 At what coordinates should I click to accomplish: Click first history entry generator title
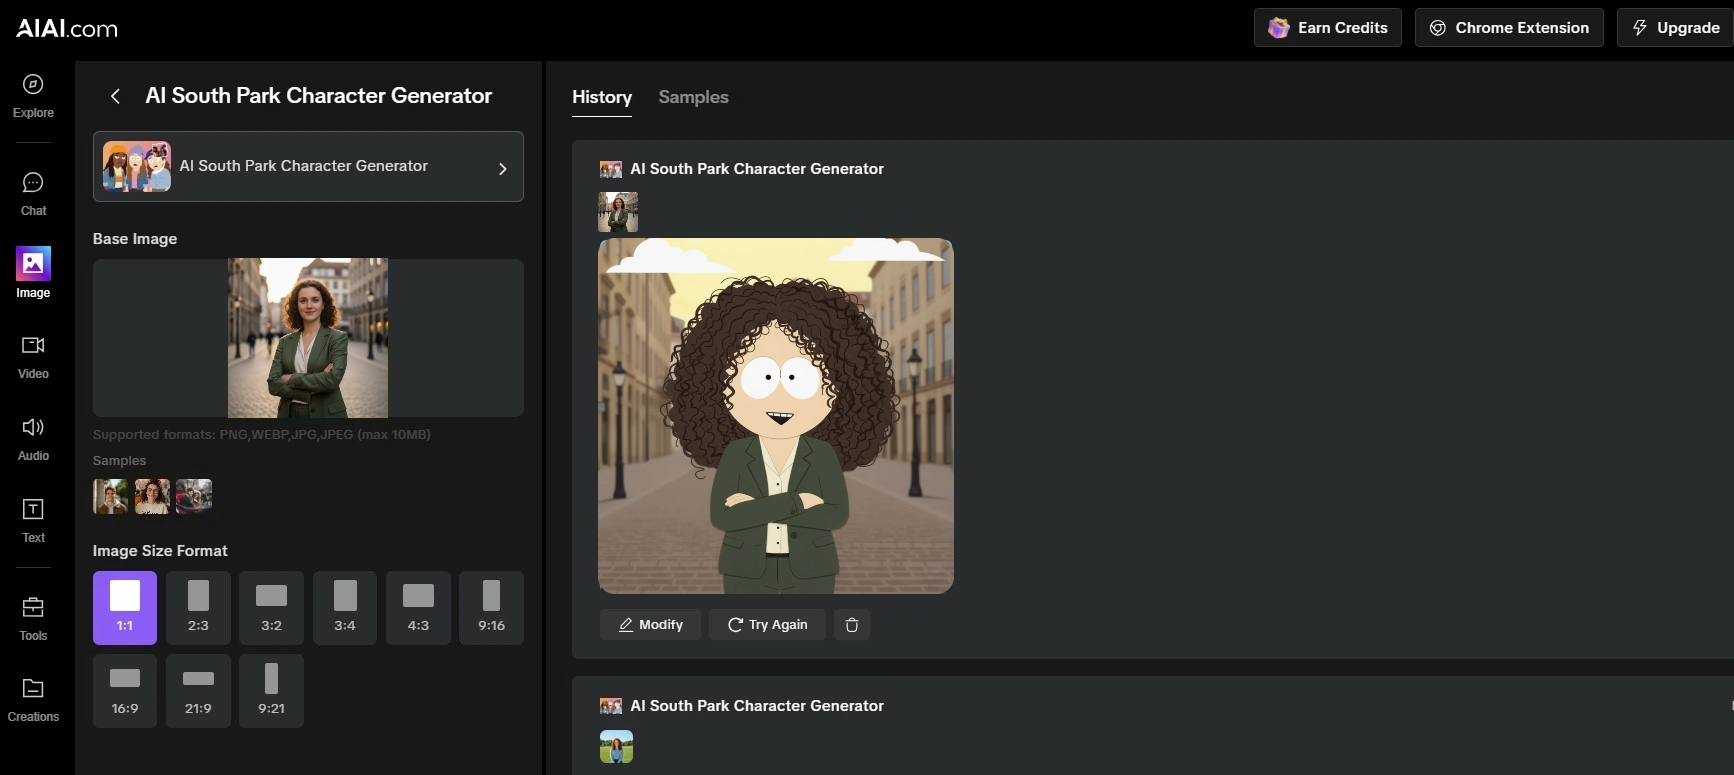(x=757, y=169)
